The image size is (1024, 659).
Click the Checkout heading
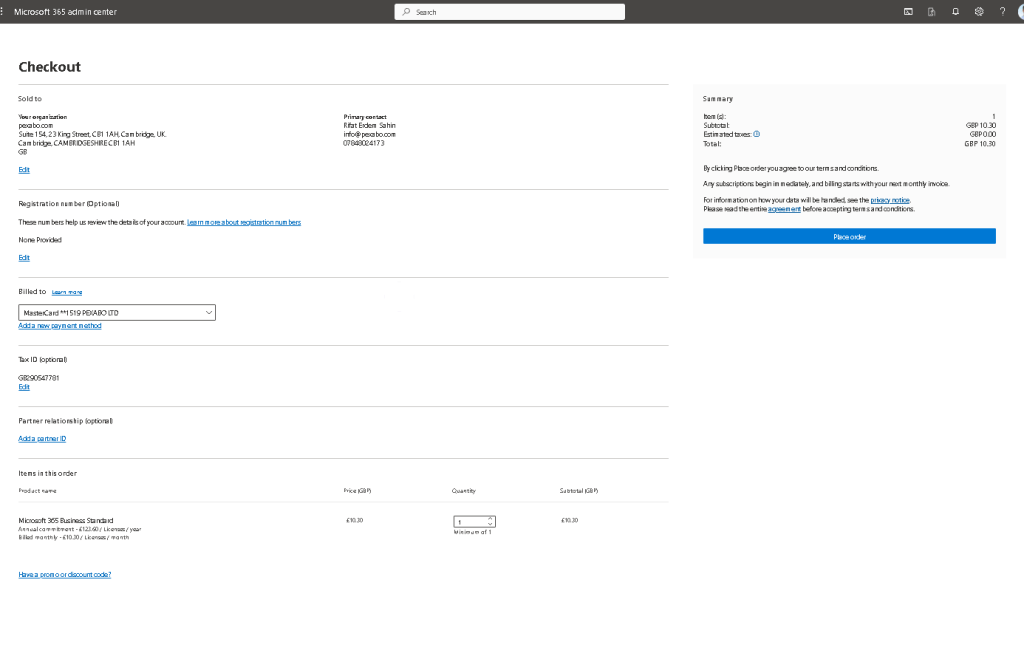coord(50,67)
